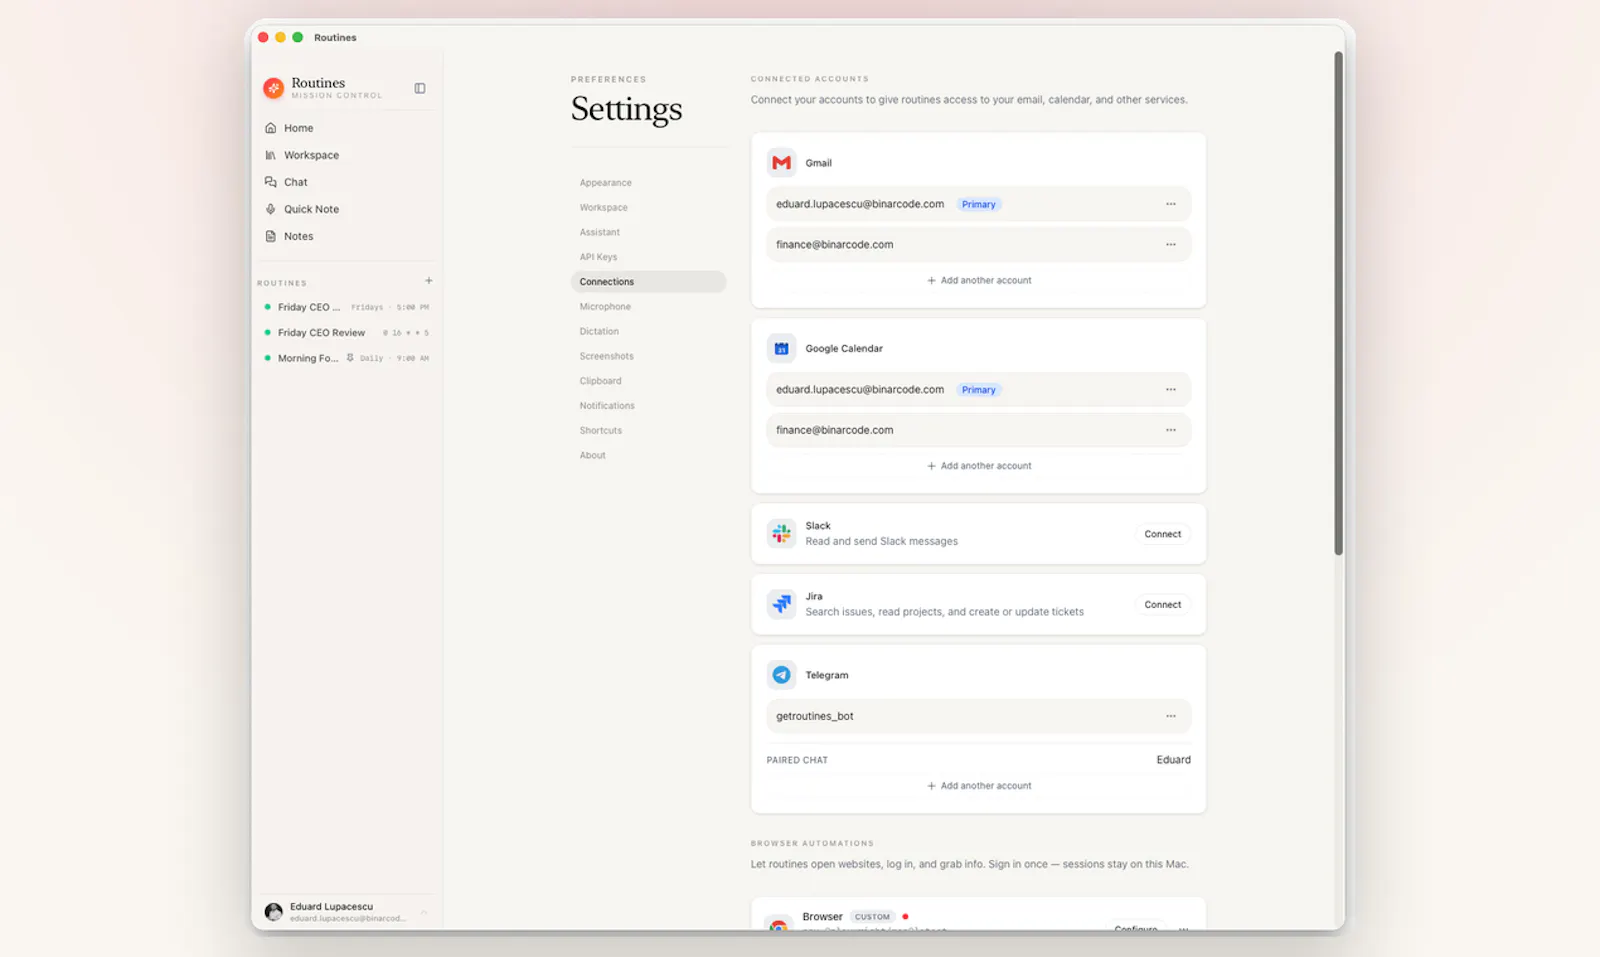Image resolution: width=1600 pixels, height=957 pixels.
Task: Click the pin icon on Morning routine
Action: click(x=350, y=357)
